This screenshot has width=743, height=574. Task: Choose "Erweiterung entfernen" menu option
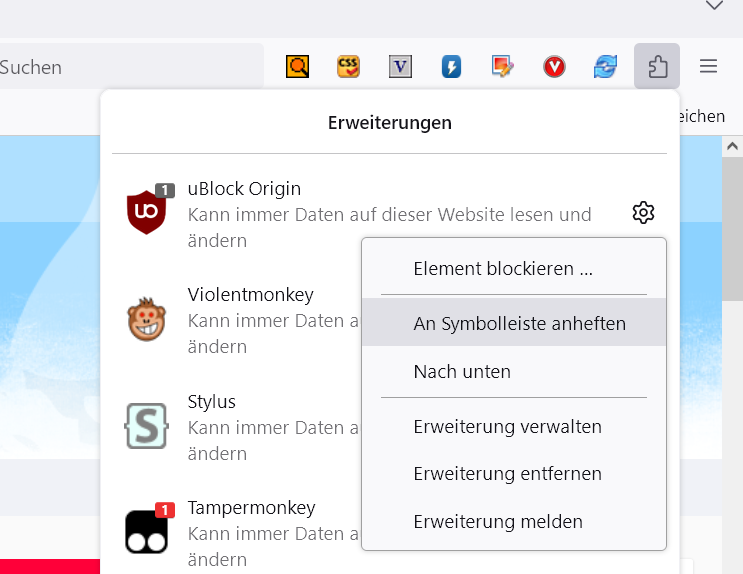(507, 474)
